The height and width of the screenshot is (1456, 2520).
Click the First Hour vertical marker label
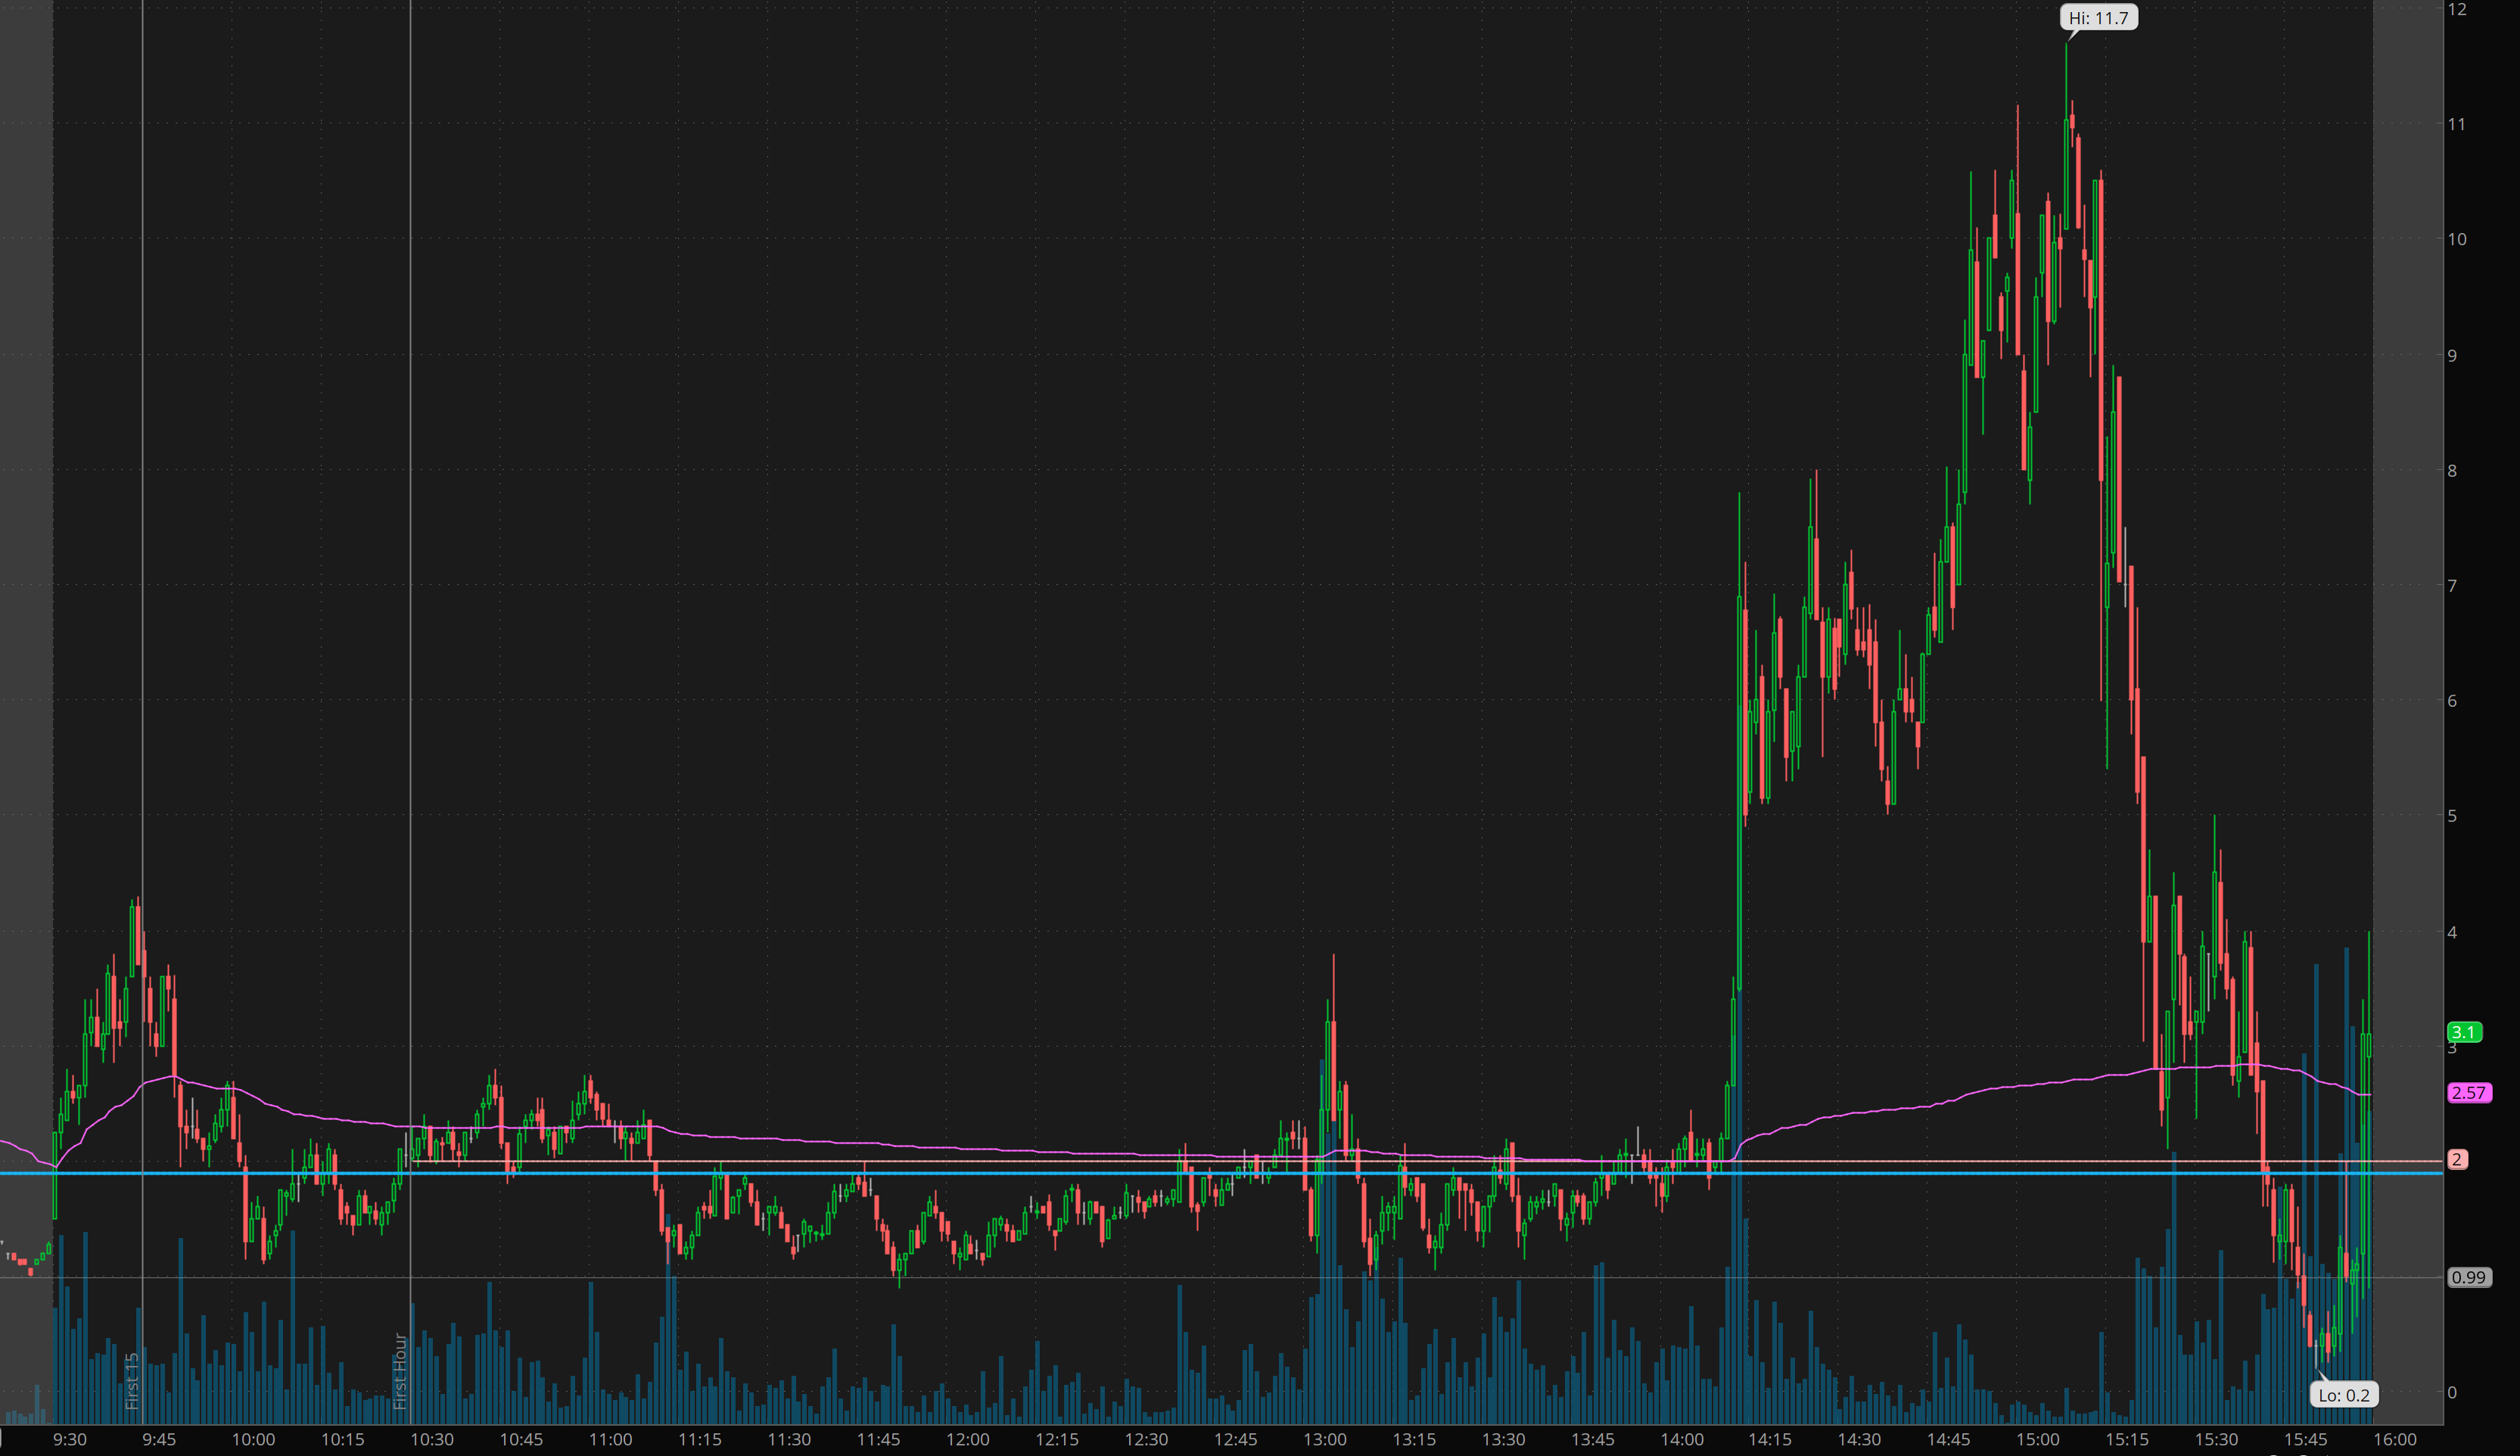(400, 1370)
